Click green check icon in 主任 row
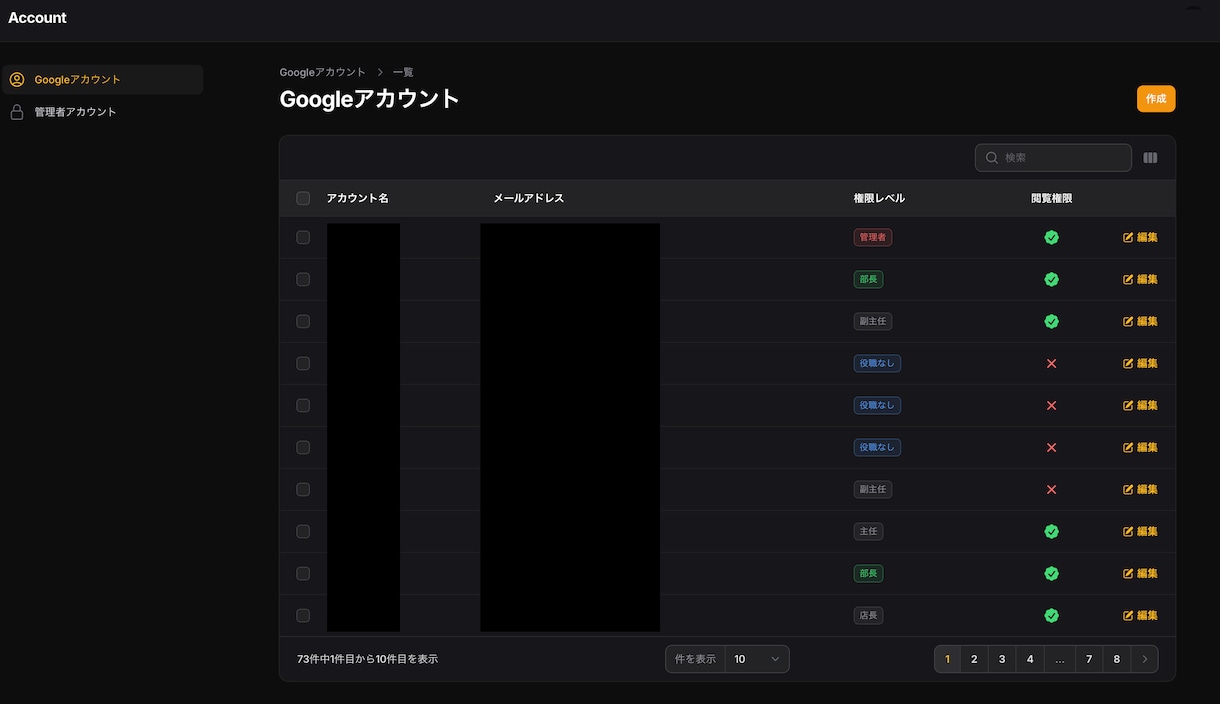Viewport: 1220px width, 704px height. pos(1051,531)
